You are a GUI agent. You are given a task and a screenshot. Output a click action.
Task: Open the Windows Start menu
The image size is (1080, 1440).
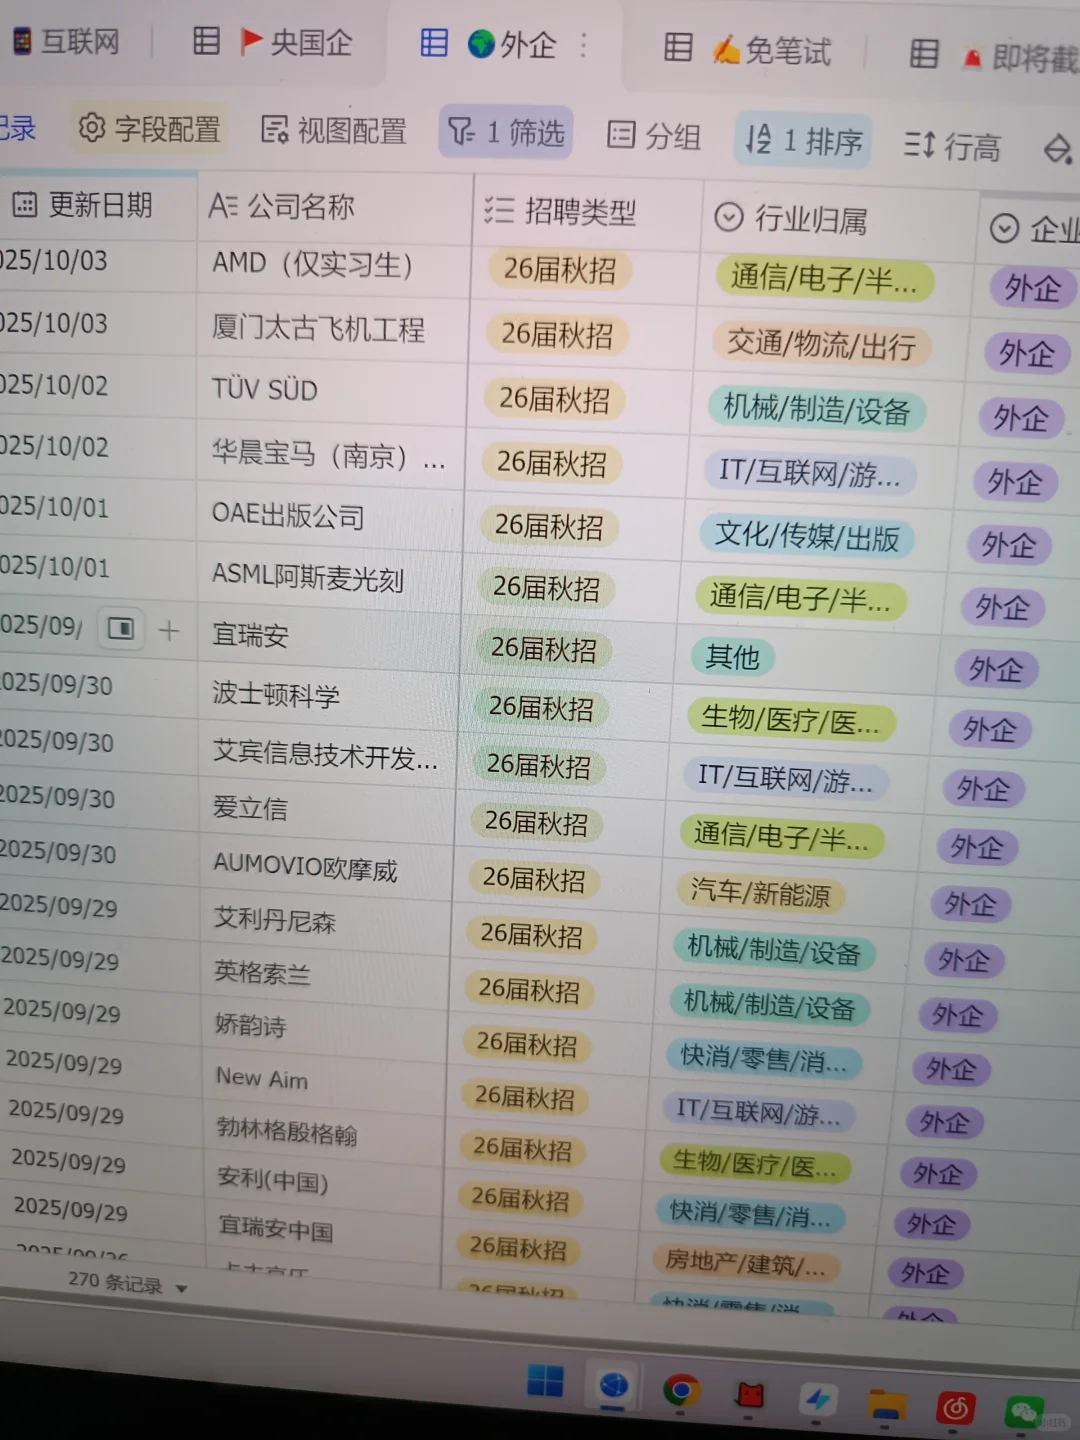pos(545,1381)
